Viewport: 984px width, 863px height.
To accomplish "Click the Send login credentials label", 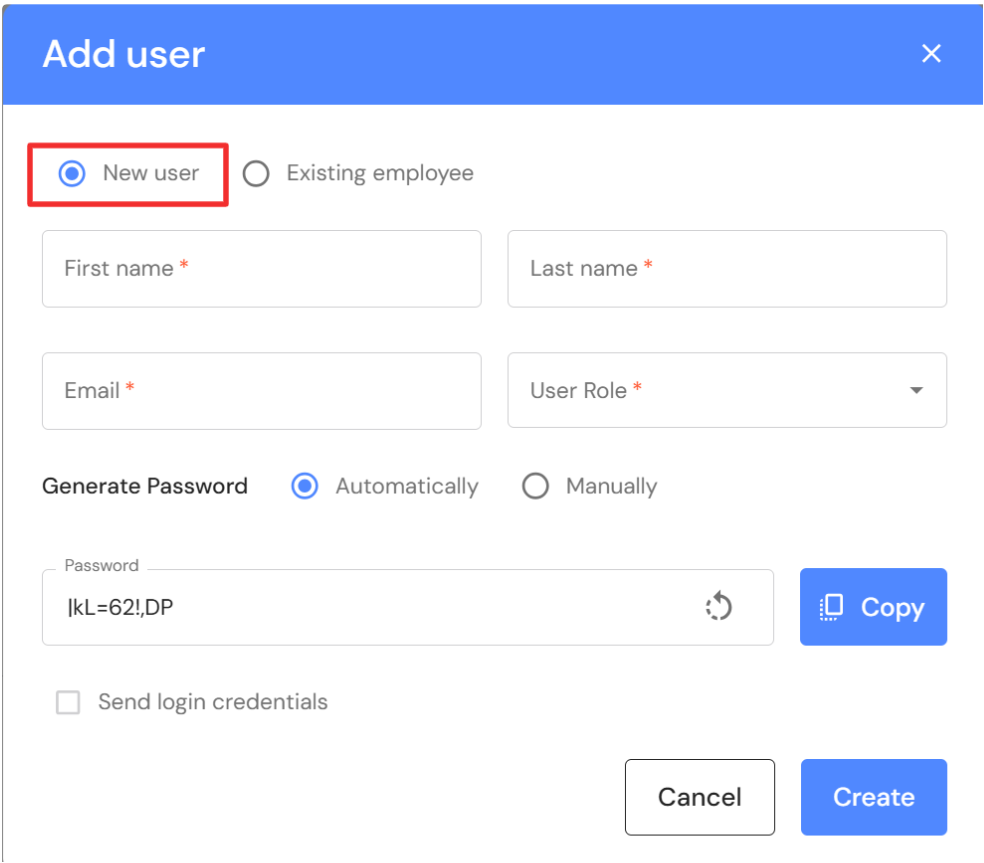I will (x=213, y=702).
